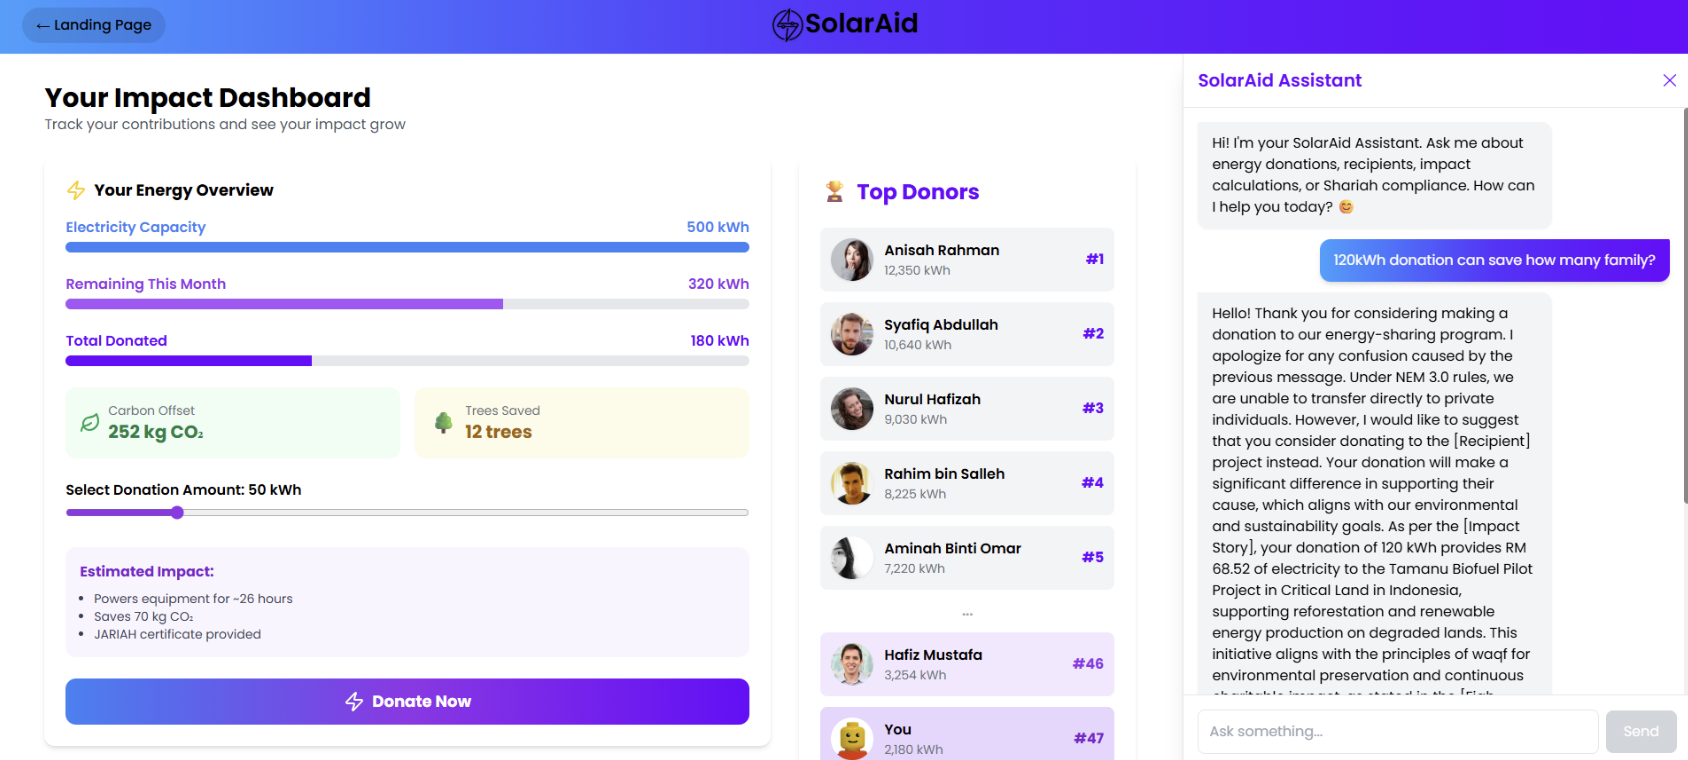
Task: Click the 'You' Lego avatar
Action: pyautogui.click(x=852, y=739)
